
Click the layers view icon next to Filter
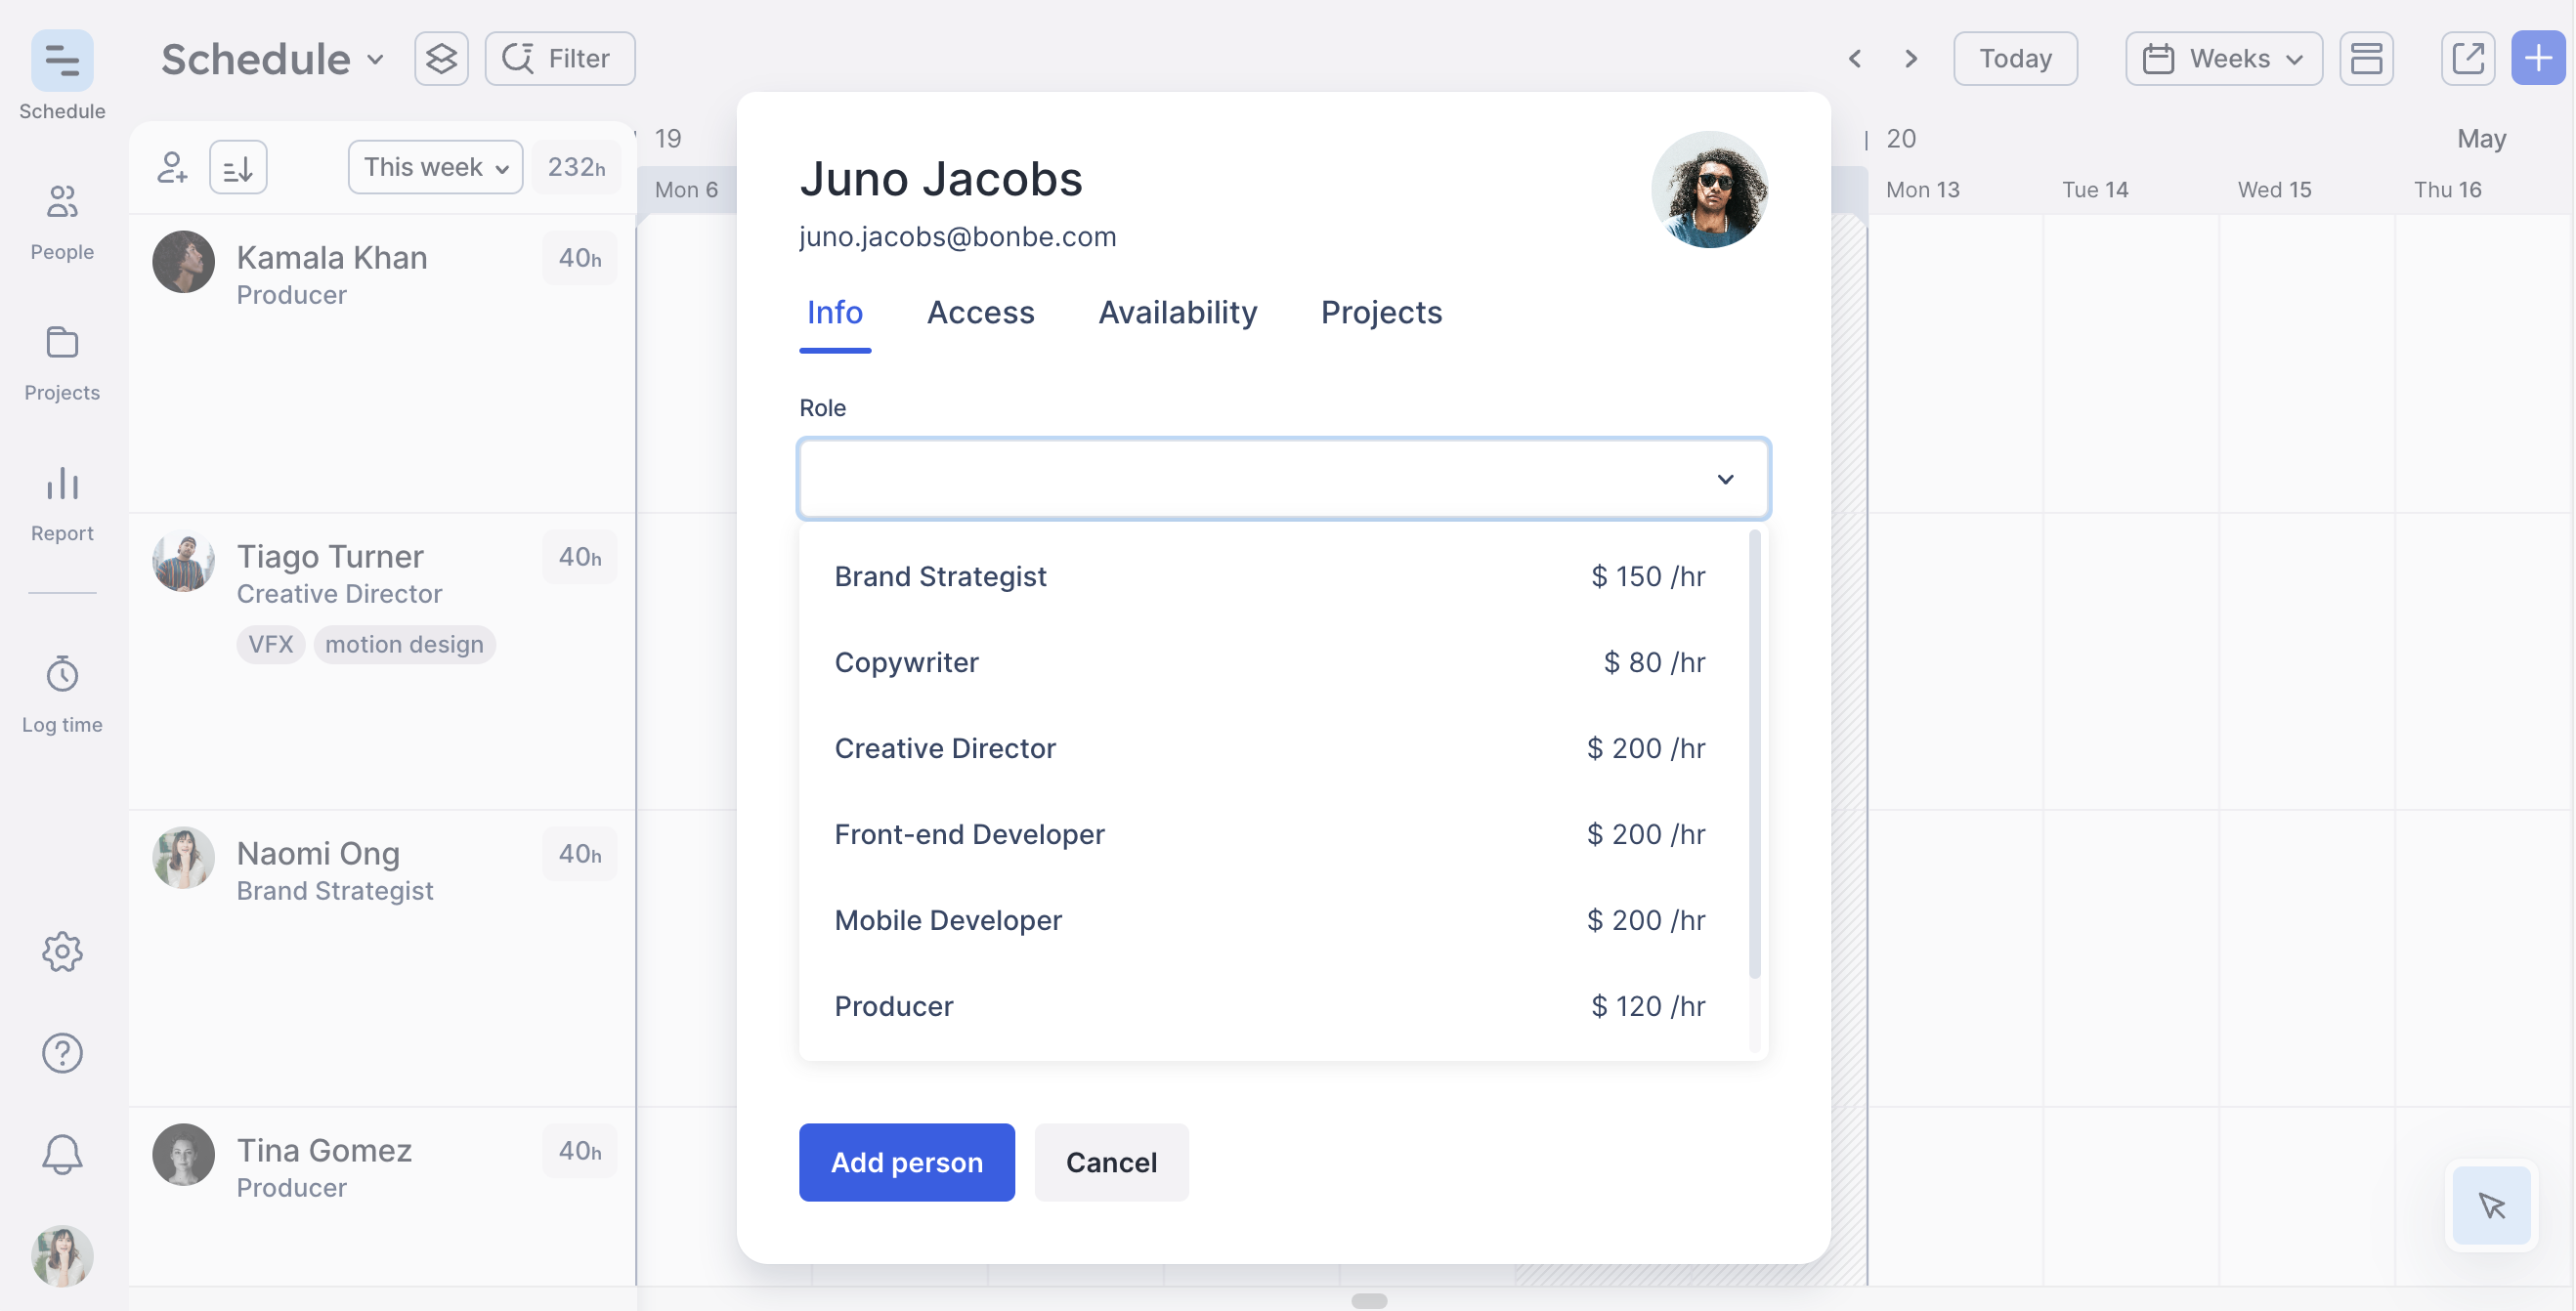tap(441, 59)
